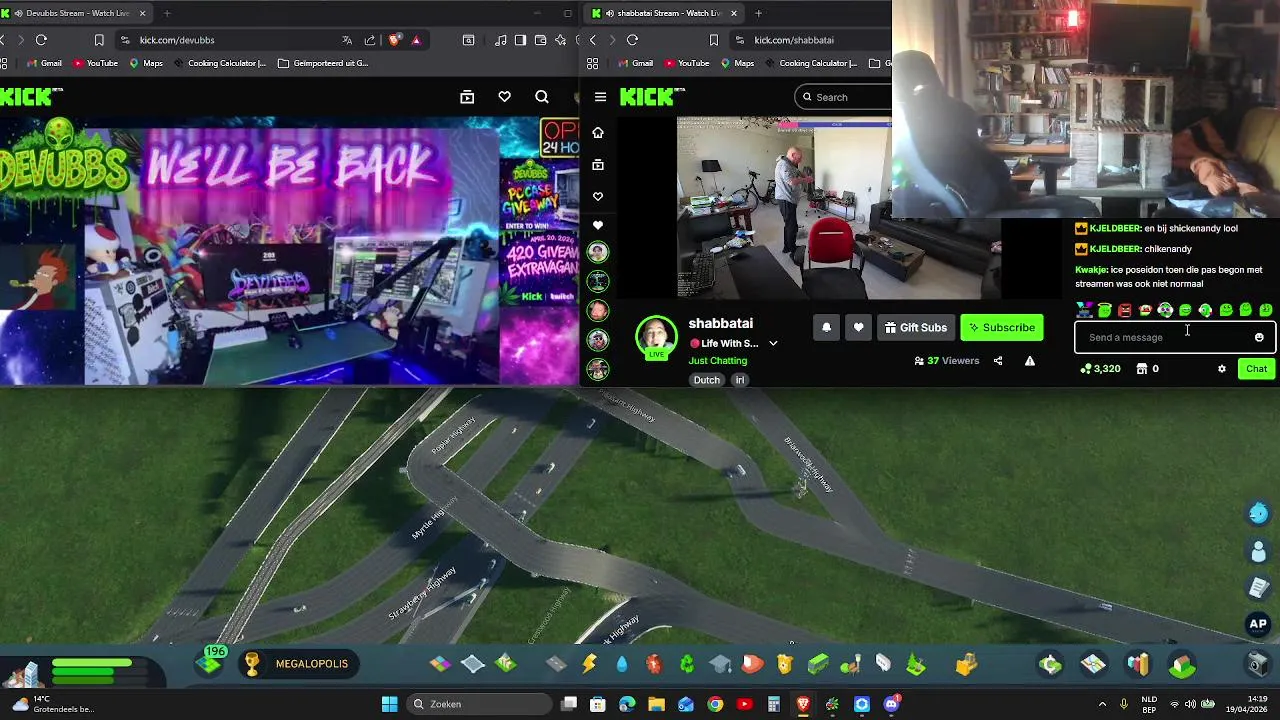Open Browse icon in Devubbs Kick header
Image resolution: width=1280 pixels, height=720 pixels.
pos(467,97)
